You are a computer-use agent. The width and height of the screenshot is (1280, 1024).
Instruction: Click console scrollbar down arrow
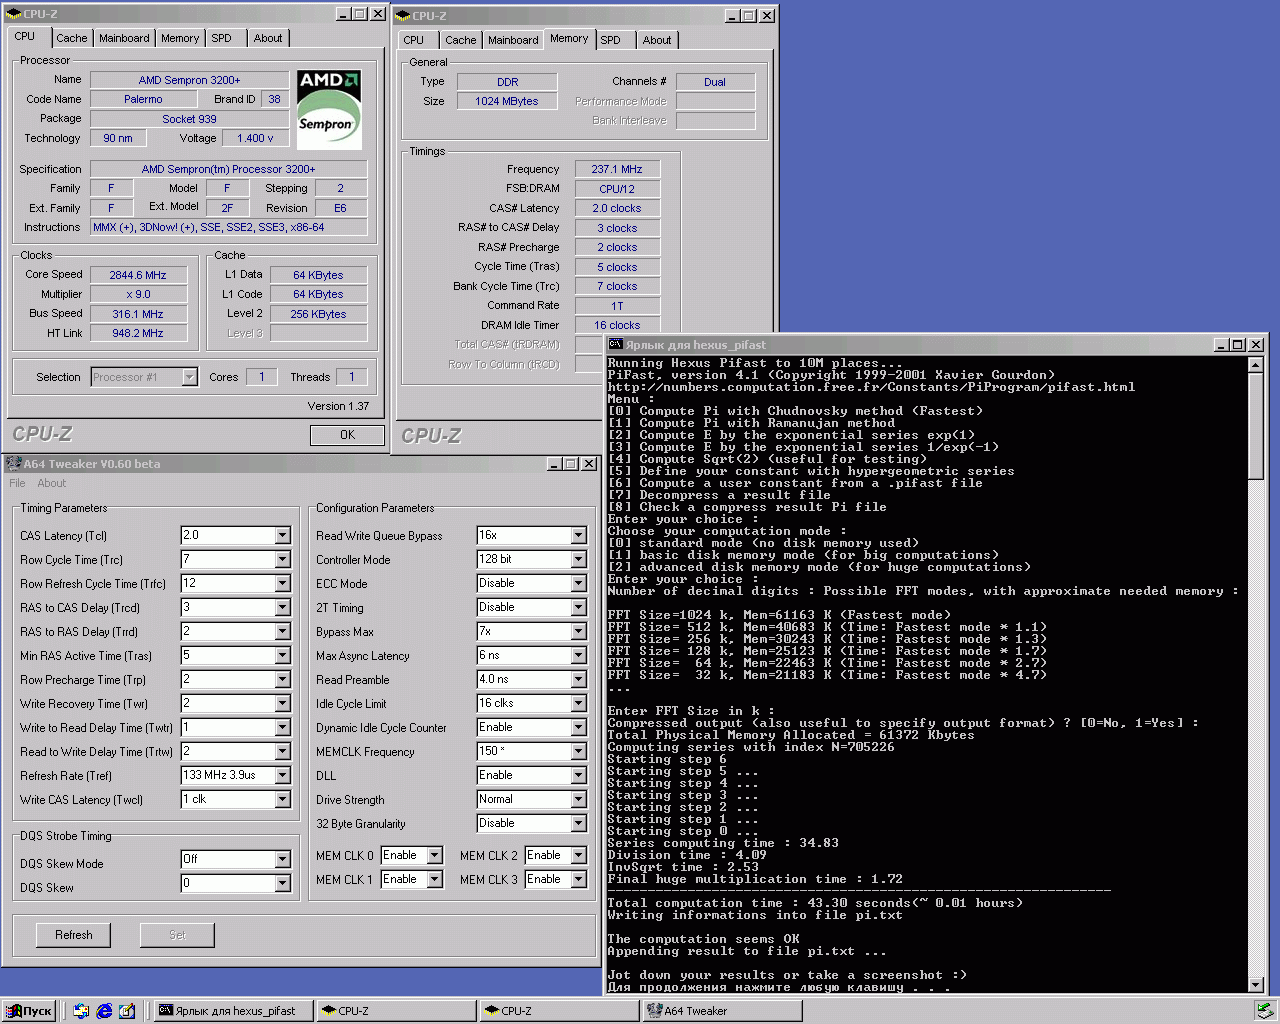(x=1257, y=985)
